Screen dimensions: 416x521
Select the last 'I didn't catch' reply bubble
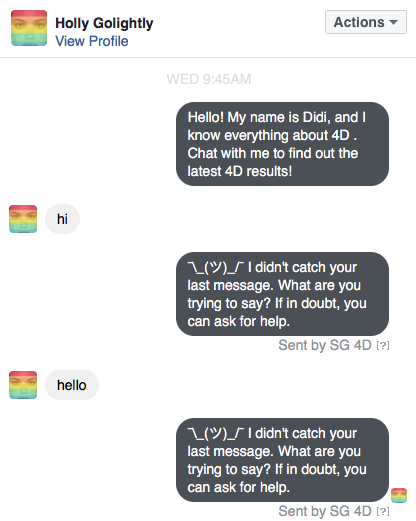click(282, 460)
